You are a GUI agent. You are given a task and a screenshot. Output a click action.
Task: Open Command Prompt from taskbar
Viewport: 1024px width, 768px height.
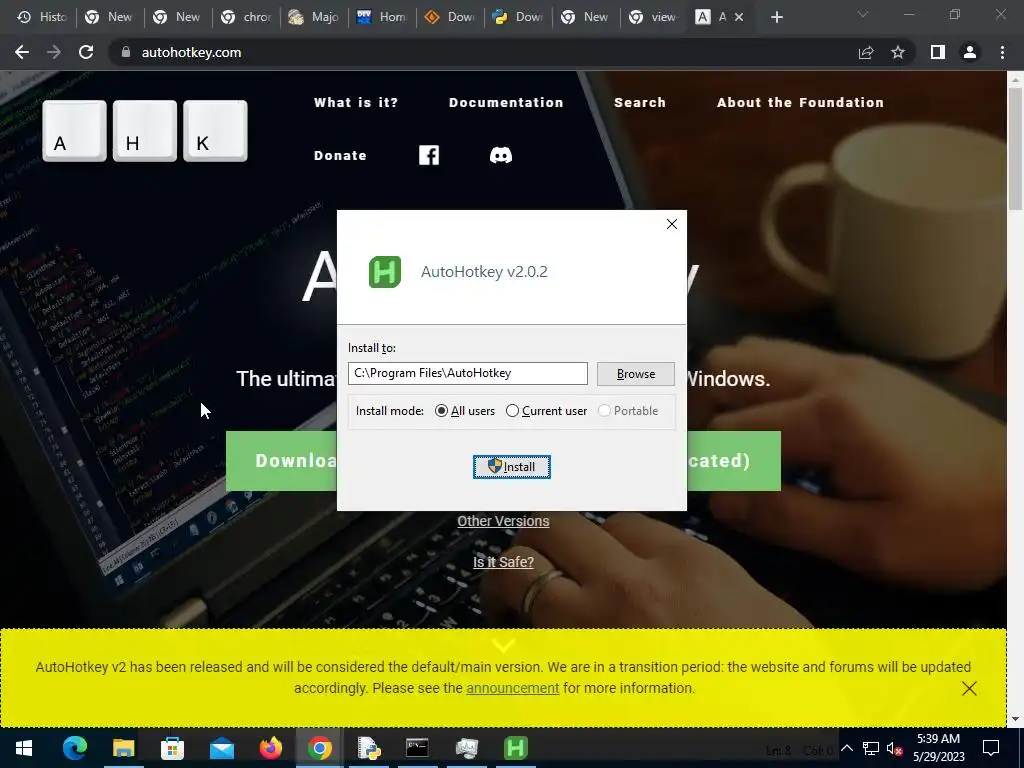417,748
